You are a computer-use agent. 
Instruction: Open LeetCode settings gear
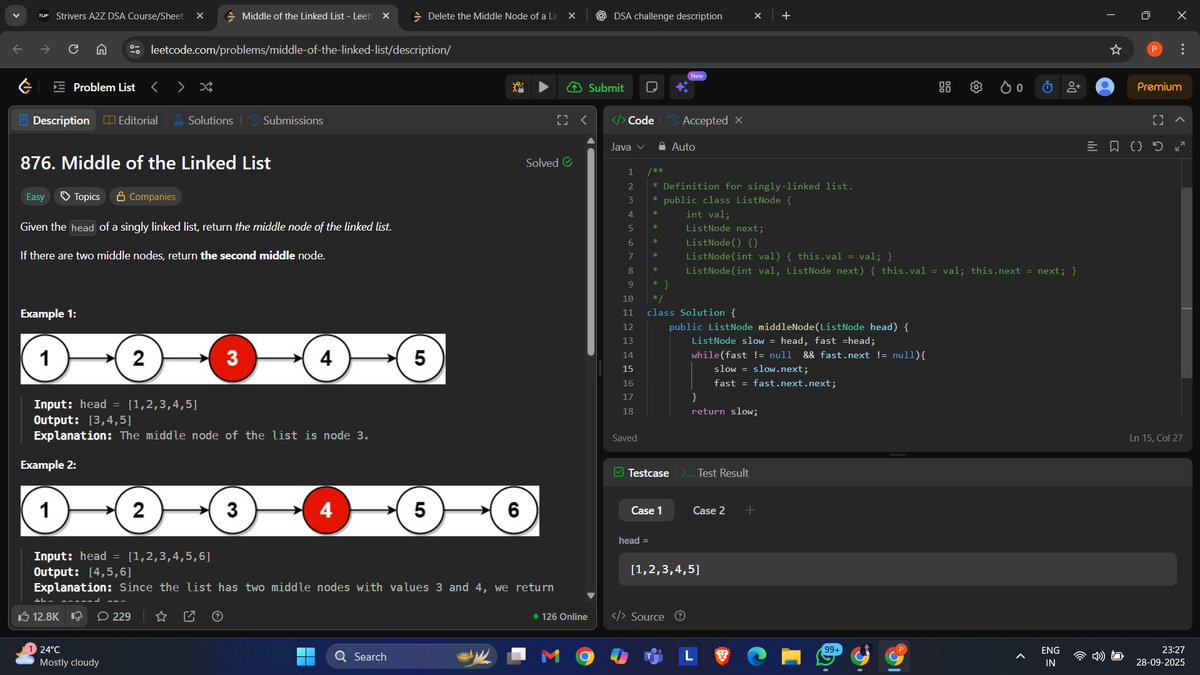(976, 87)
